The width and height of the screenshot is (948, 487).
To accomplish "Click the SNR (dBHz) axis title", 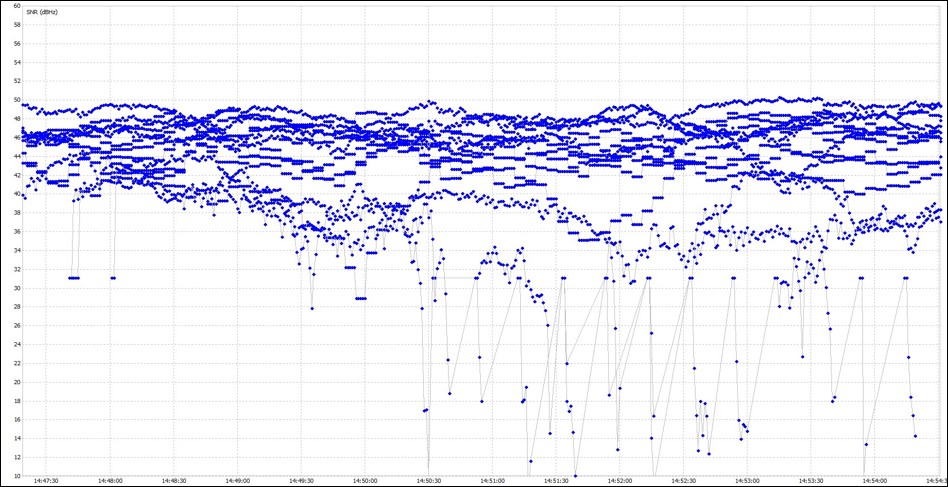I will click(42, 12).
